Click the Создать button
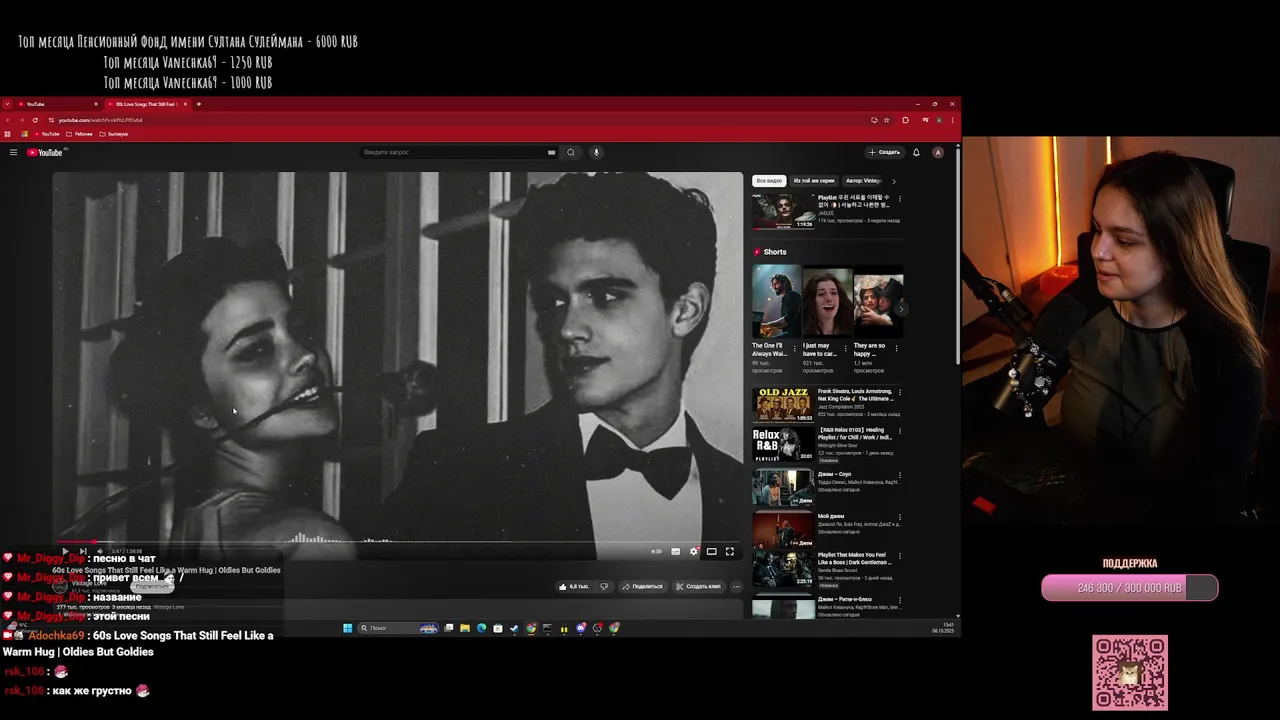This screenshot has height=720, width=1280. [884, 152]
